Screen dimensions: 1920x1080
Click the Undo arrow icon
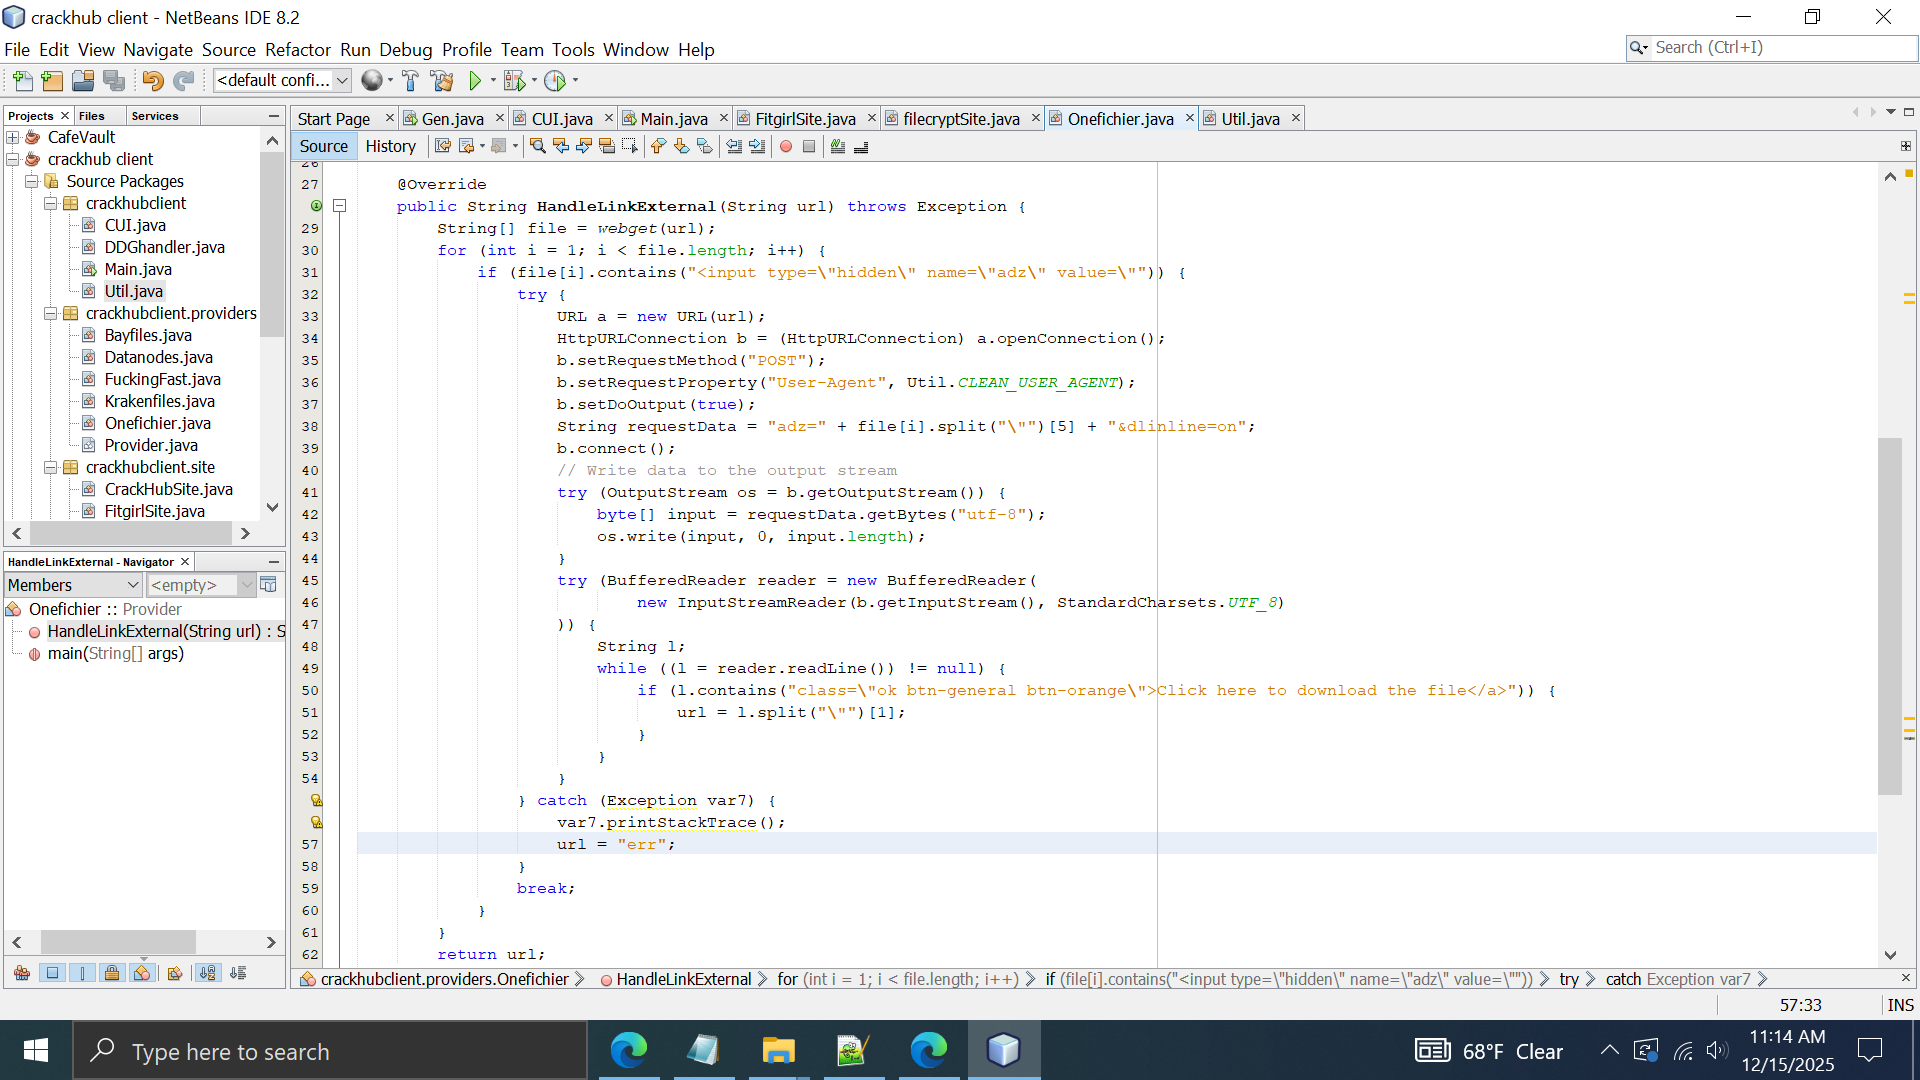[x=152, y=80]
